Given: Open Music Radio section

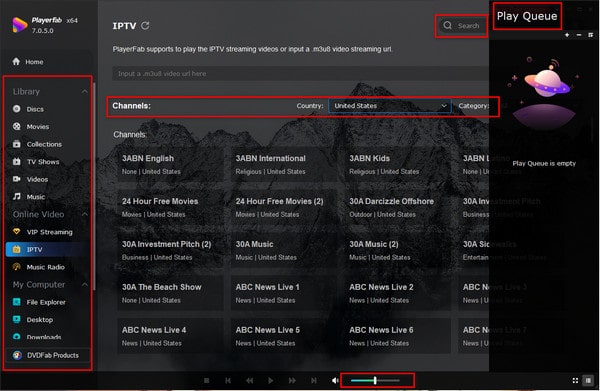Looking at the screenshot, I should pyautogui.click(x=39, y=267).
